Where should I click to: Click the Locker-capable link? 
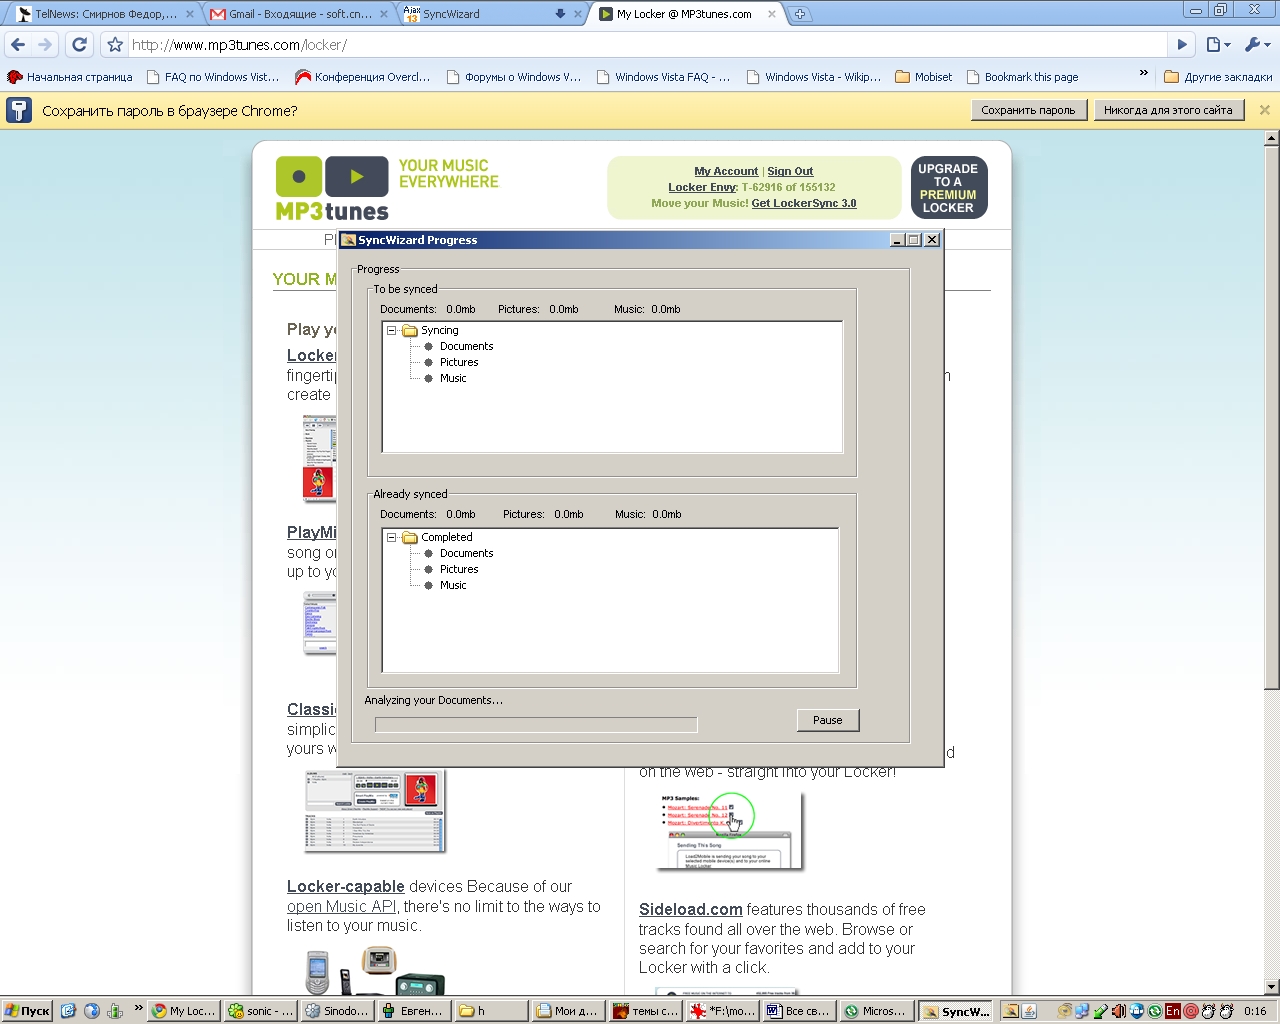346,886
